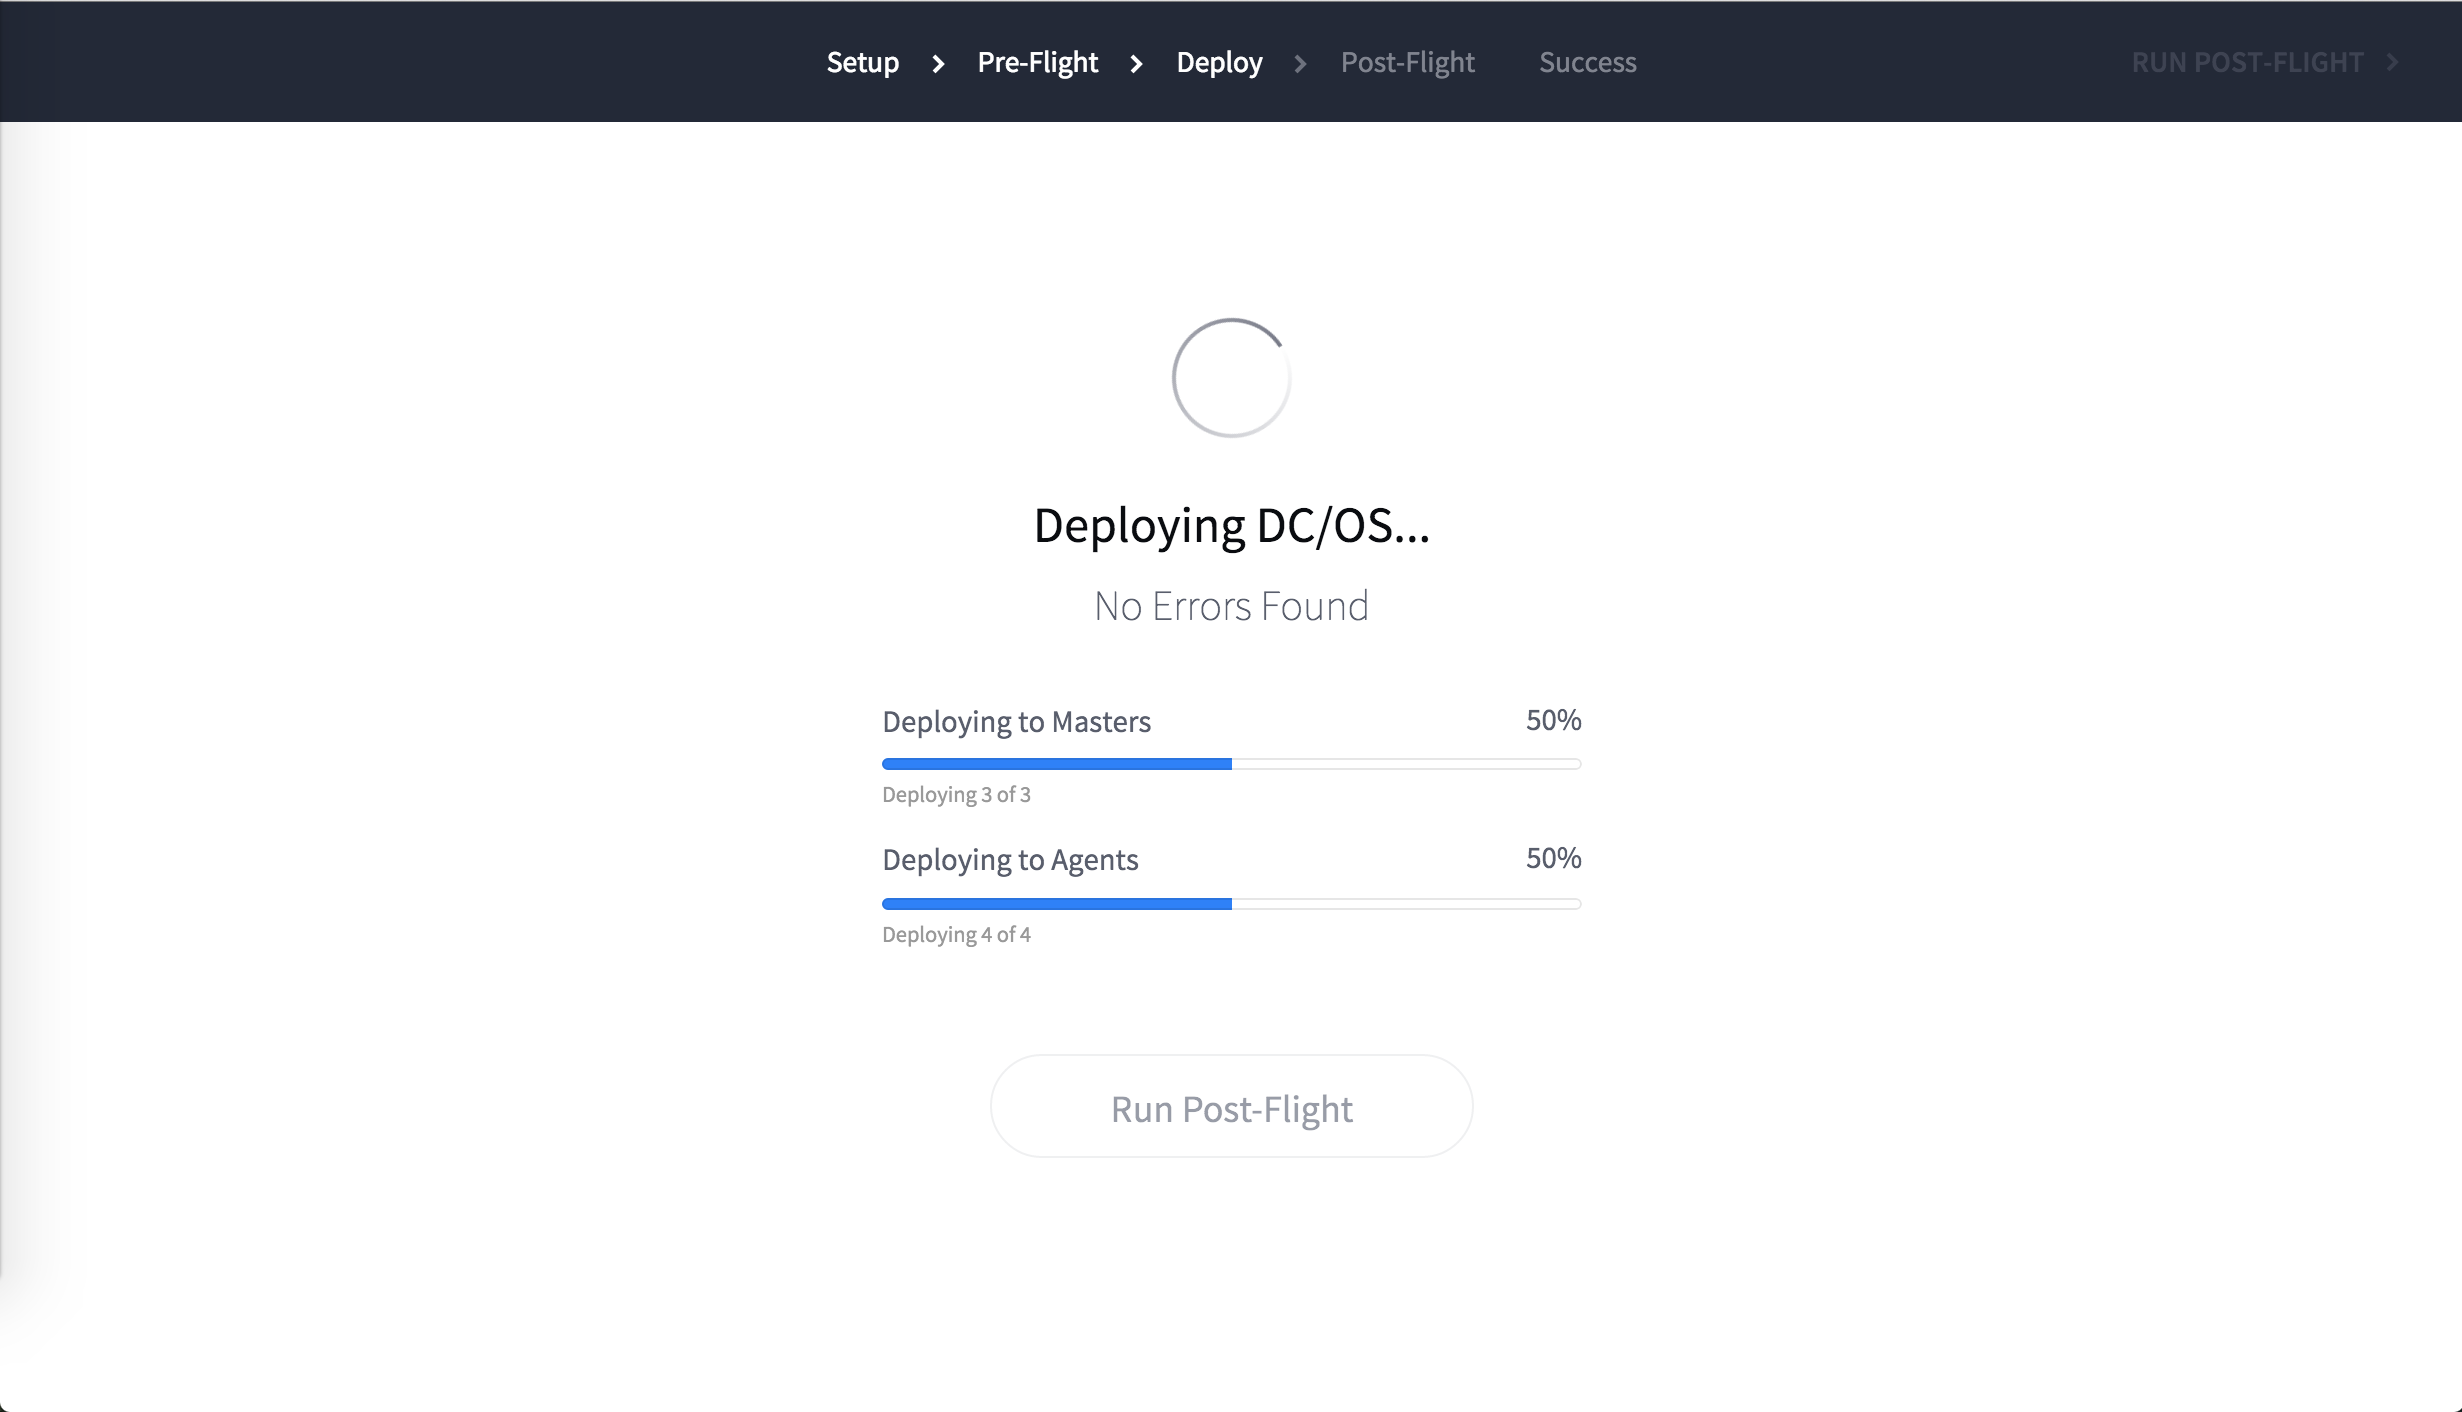
Task: Click arrow next to RUN POST-FLIGHT
Action: click(2392, 62)
